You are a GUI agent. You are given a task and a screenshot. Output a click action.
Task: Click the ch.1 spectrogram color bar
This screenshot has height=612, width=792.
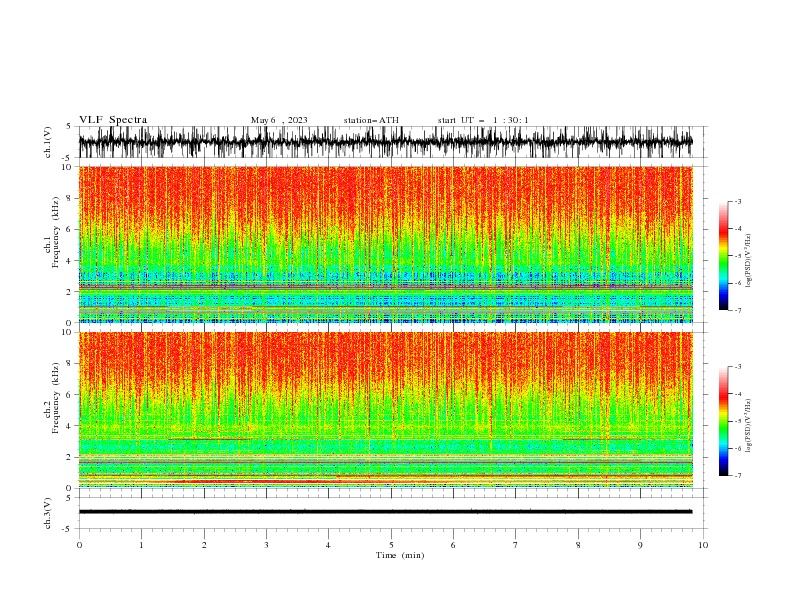click(x=723, y=255)
